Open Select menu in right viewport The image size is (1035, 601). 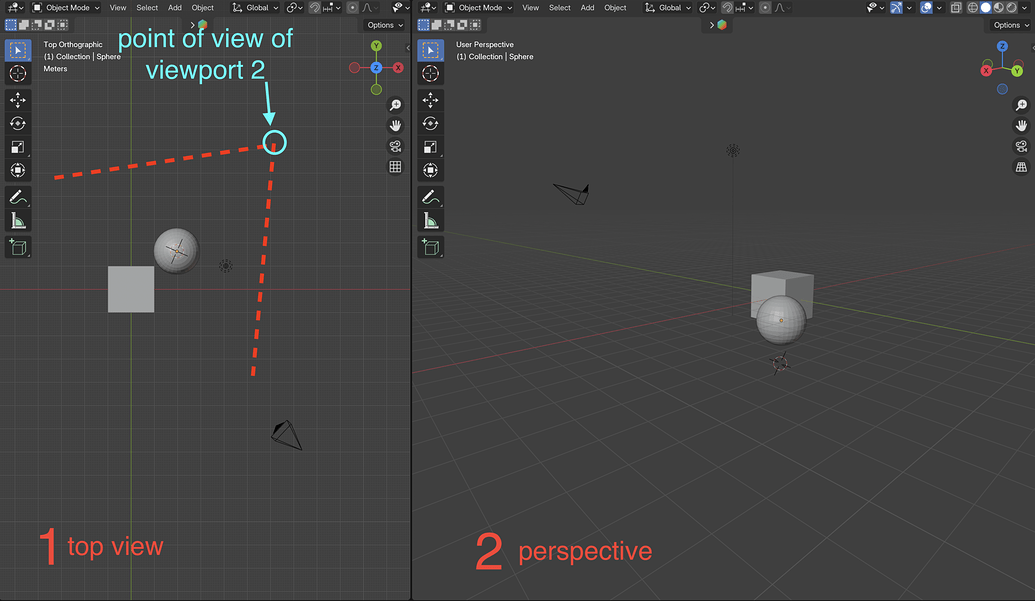coord(559,8)
